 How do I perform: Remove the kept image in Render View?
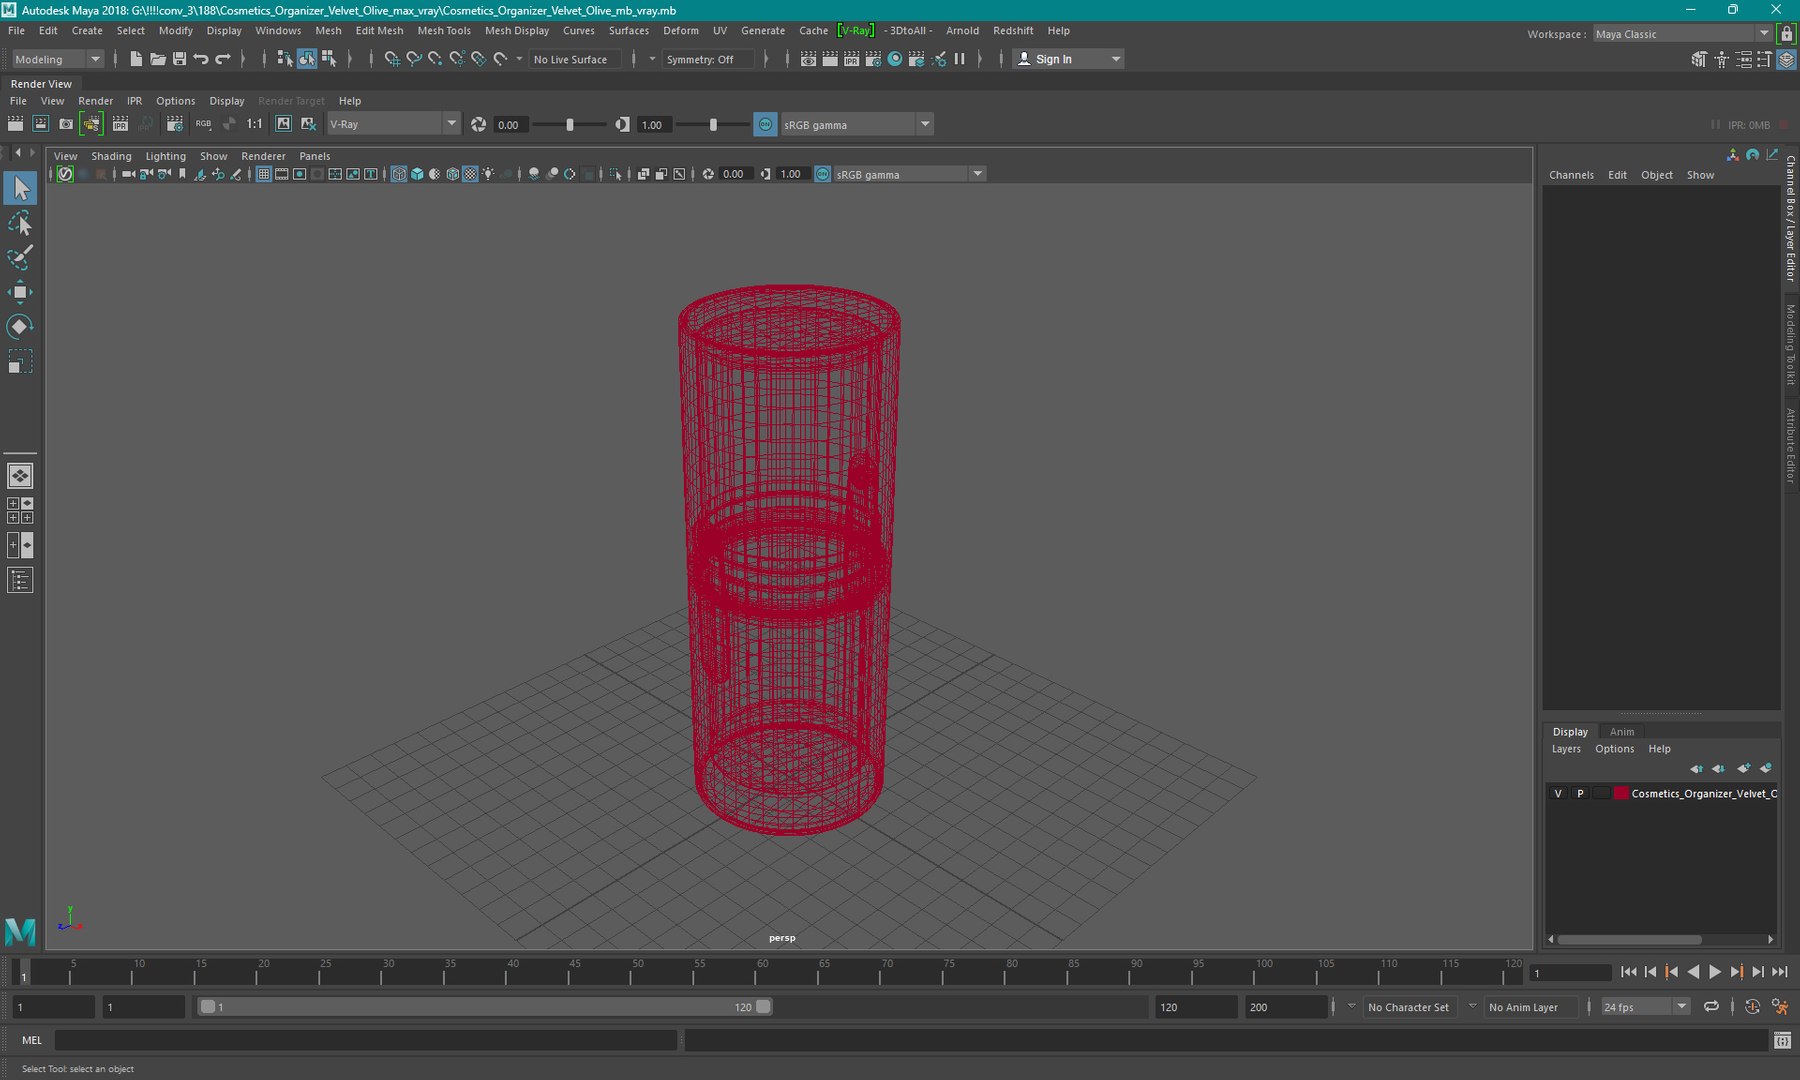[308, 124]
